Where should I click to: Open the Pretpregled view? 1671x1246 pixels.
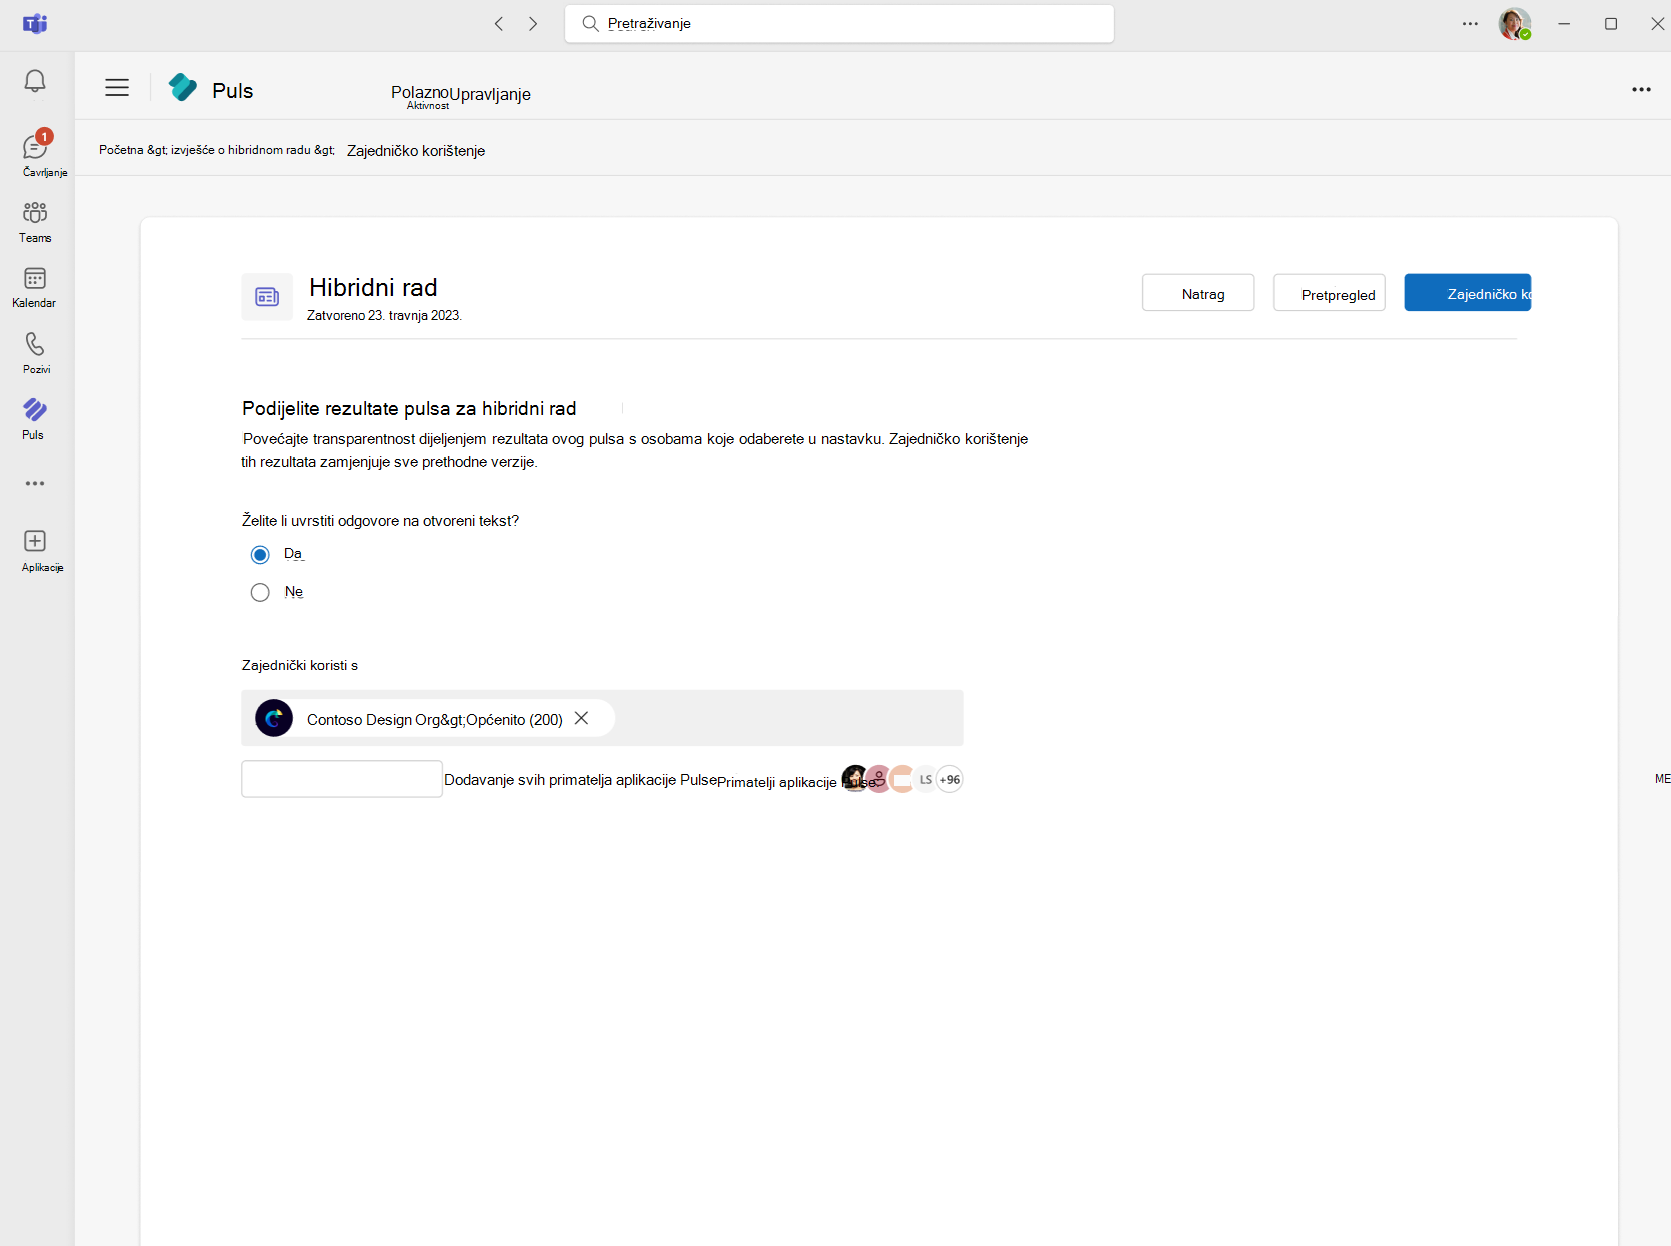click(1329, 292)
